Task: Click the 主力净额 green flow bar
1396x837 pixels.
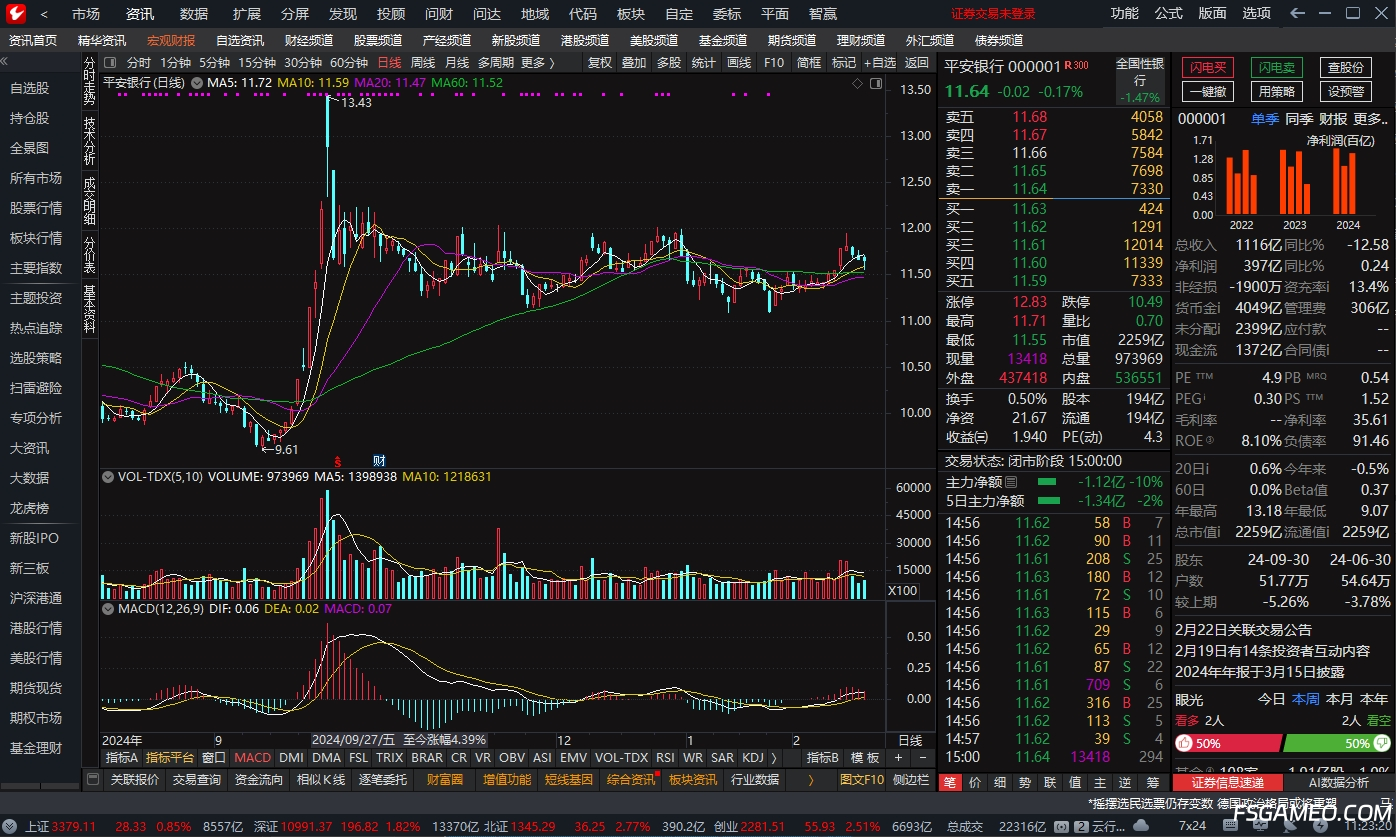Action: pyautogui.click(x=1047, y=482)
